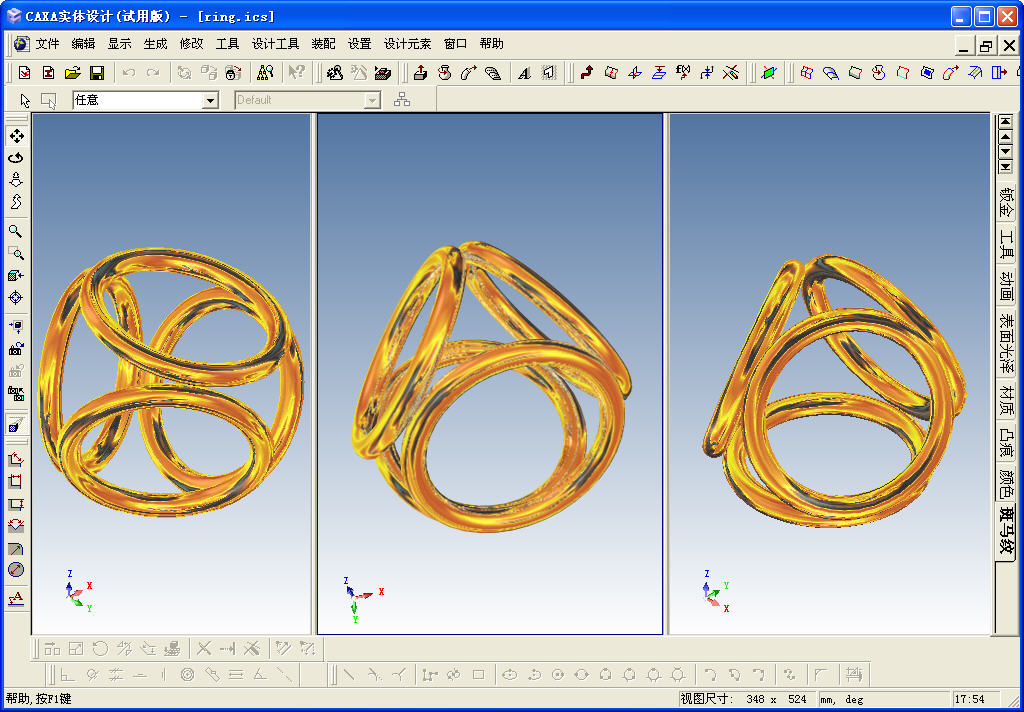
Task: Save the file with the floppy disk icon
Action: [x=97, y=73]
